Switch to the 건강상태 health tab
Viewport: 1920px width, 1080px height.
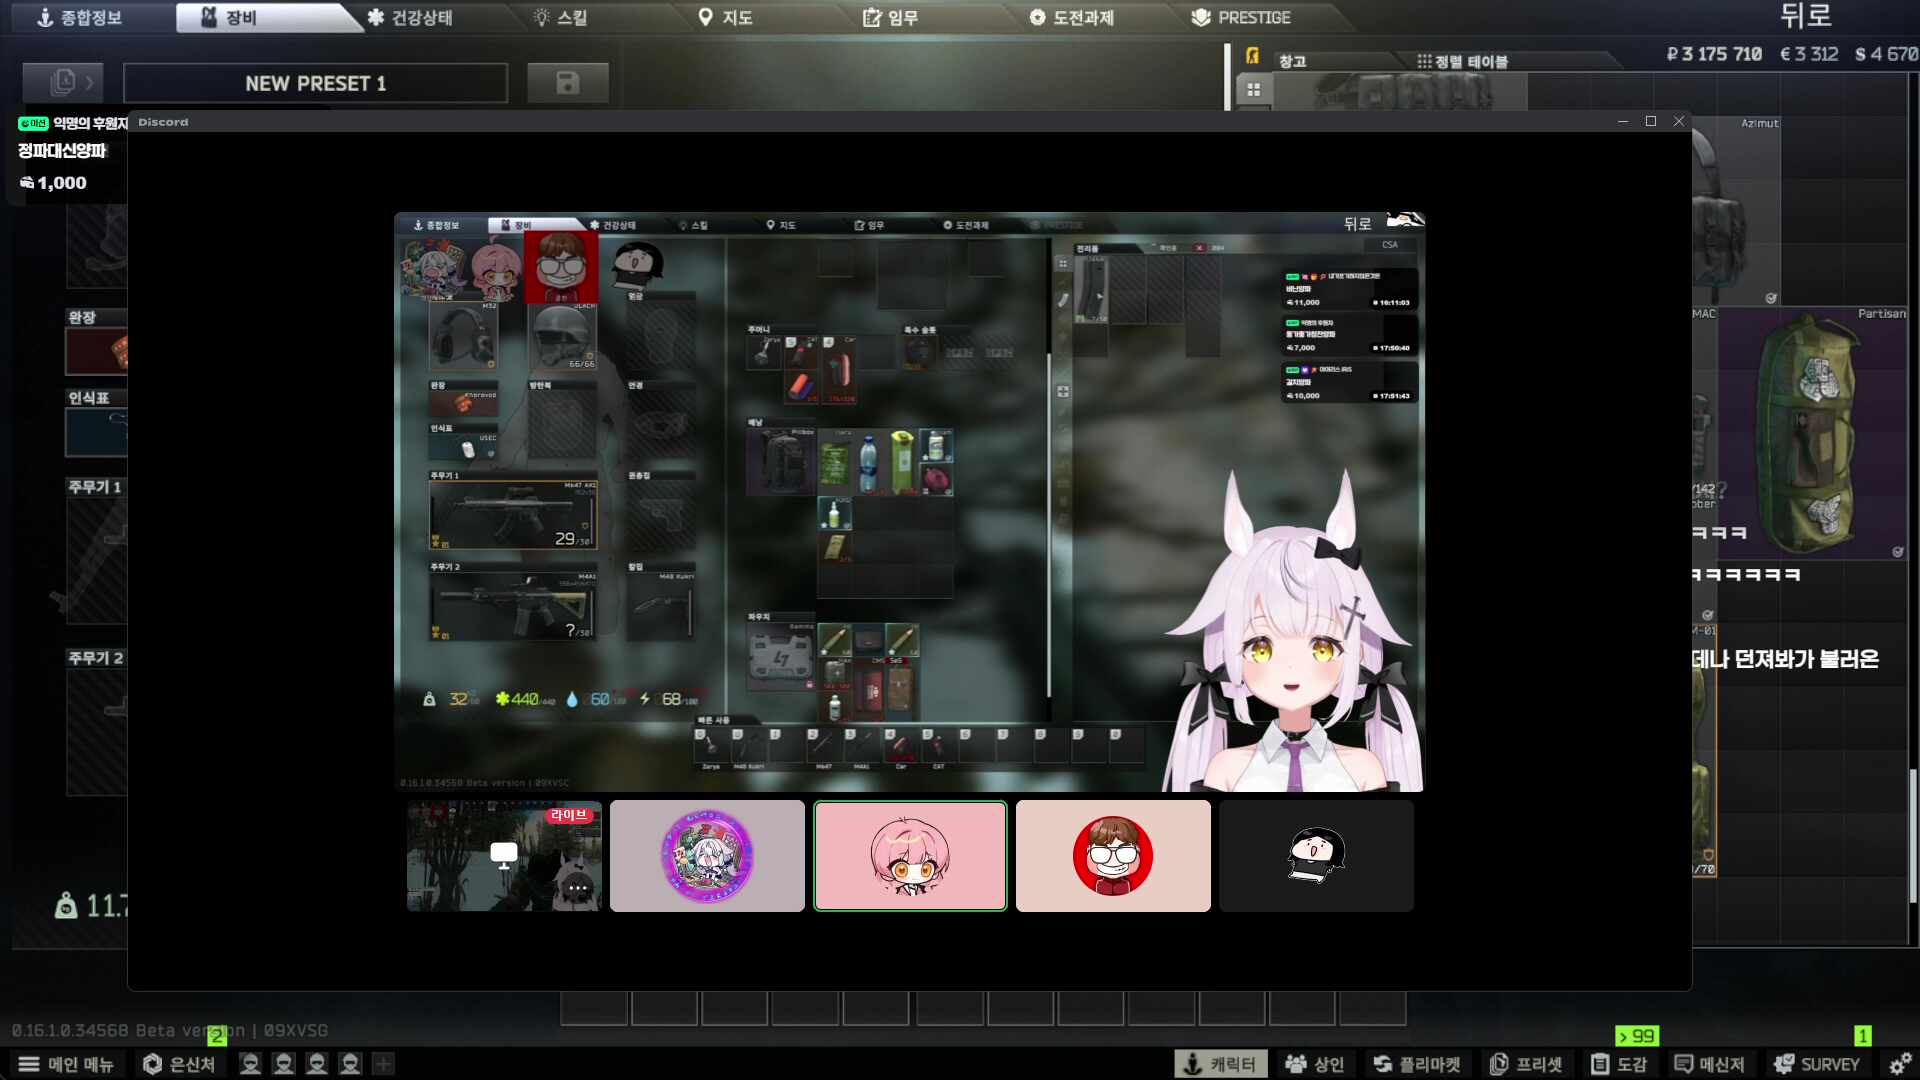[409, 17]
